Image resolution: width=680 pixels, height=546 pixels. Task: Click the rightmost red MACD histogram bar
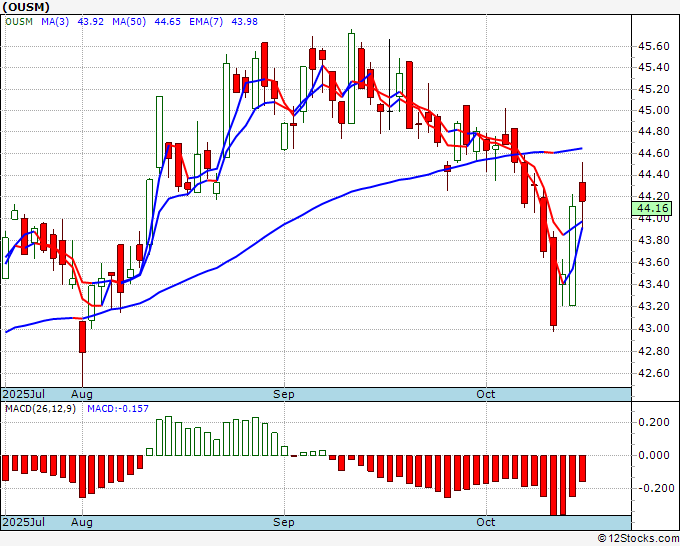coord(582,468)
